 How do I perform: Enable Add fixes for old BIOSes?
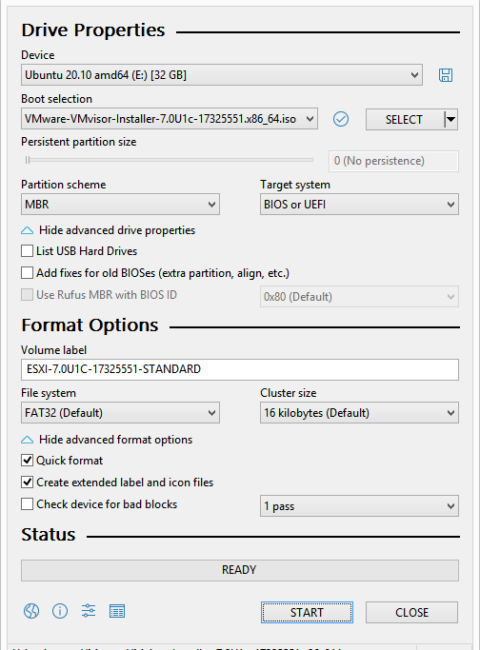27,273
